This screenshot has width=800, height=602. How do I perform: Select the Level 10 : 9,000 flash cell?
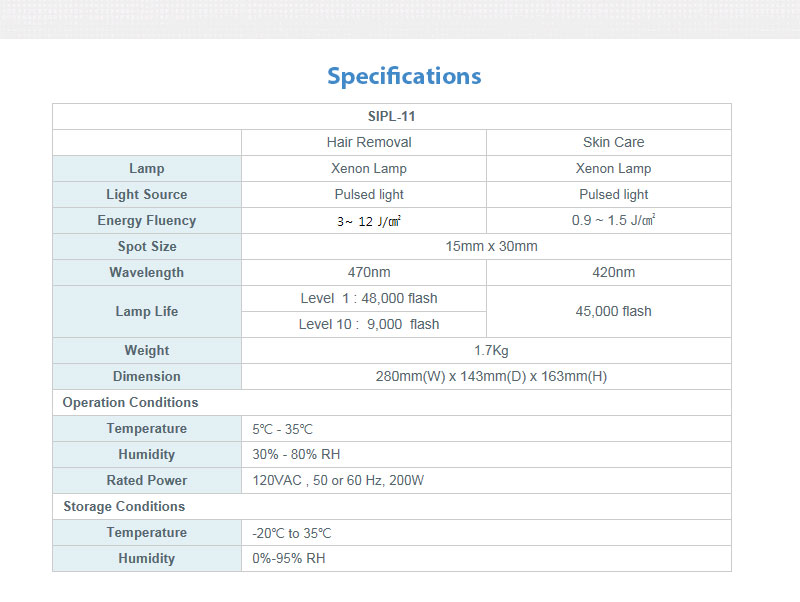click(x=369, y=324)
